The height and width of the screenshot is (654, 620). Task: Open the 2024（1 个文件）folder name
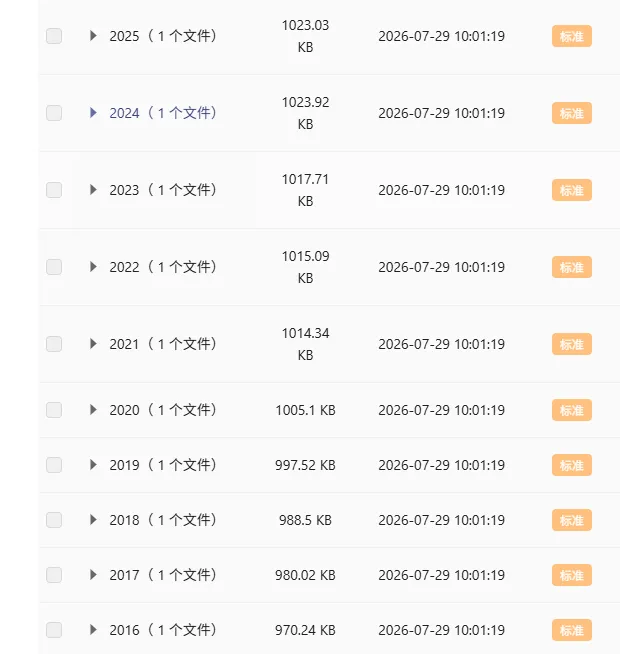click(163, 113)
